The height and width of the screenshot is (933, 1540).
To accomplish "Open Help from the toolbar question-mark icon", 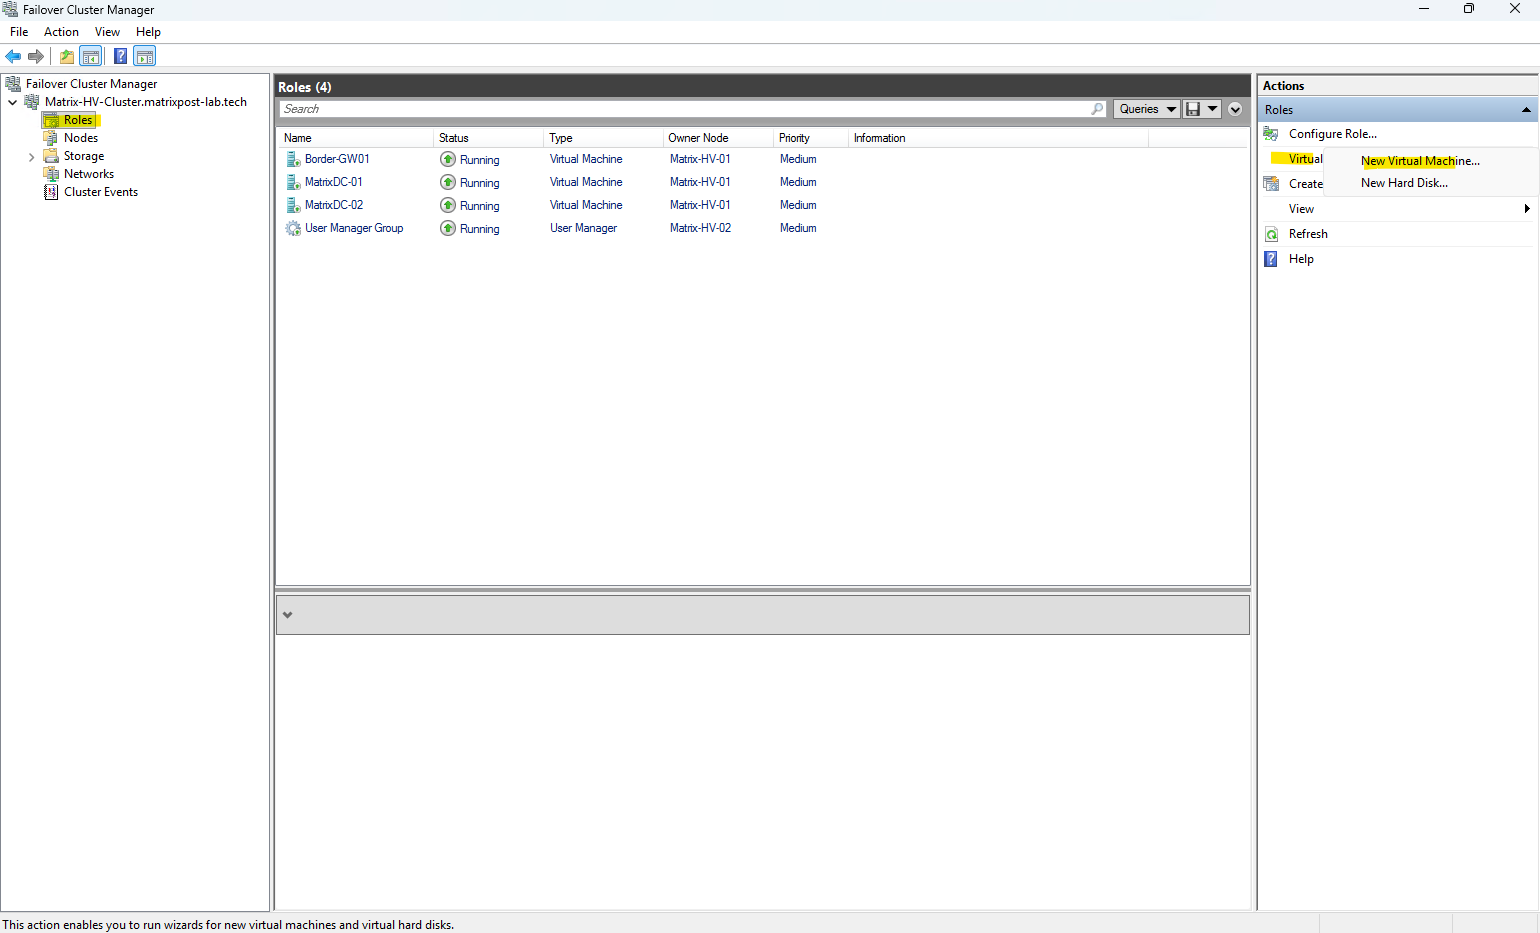I will (120, 56).
